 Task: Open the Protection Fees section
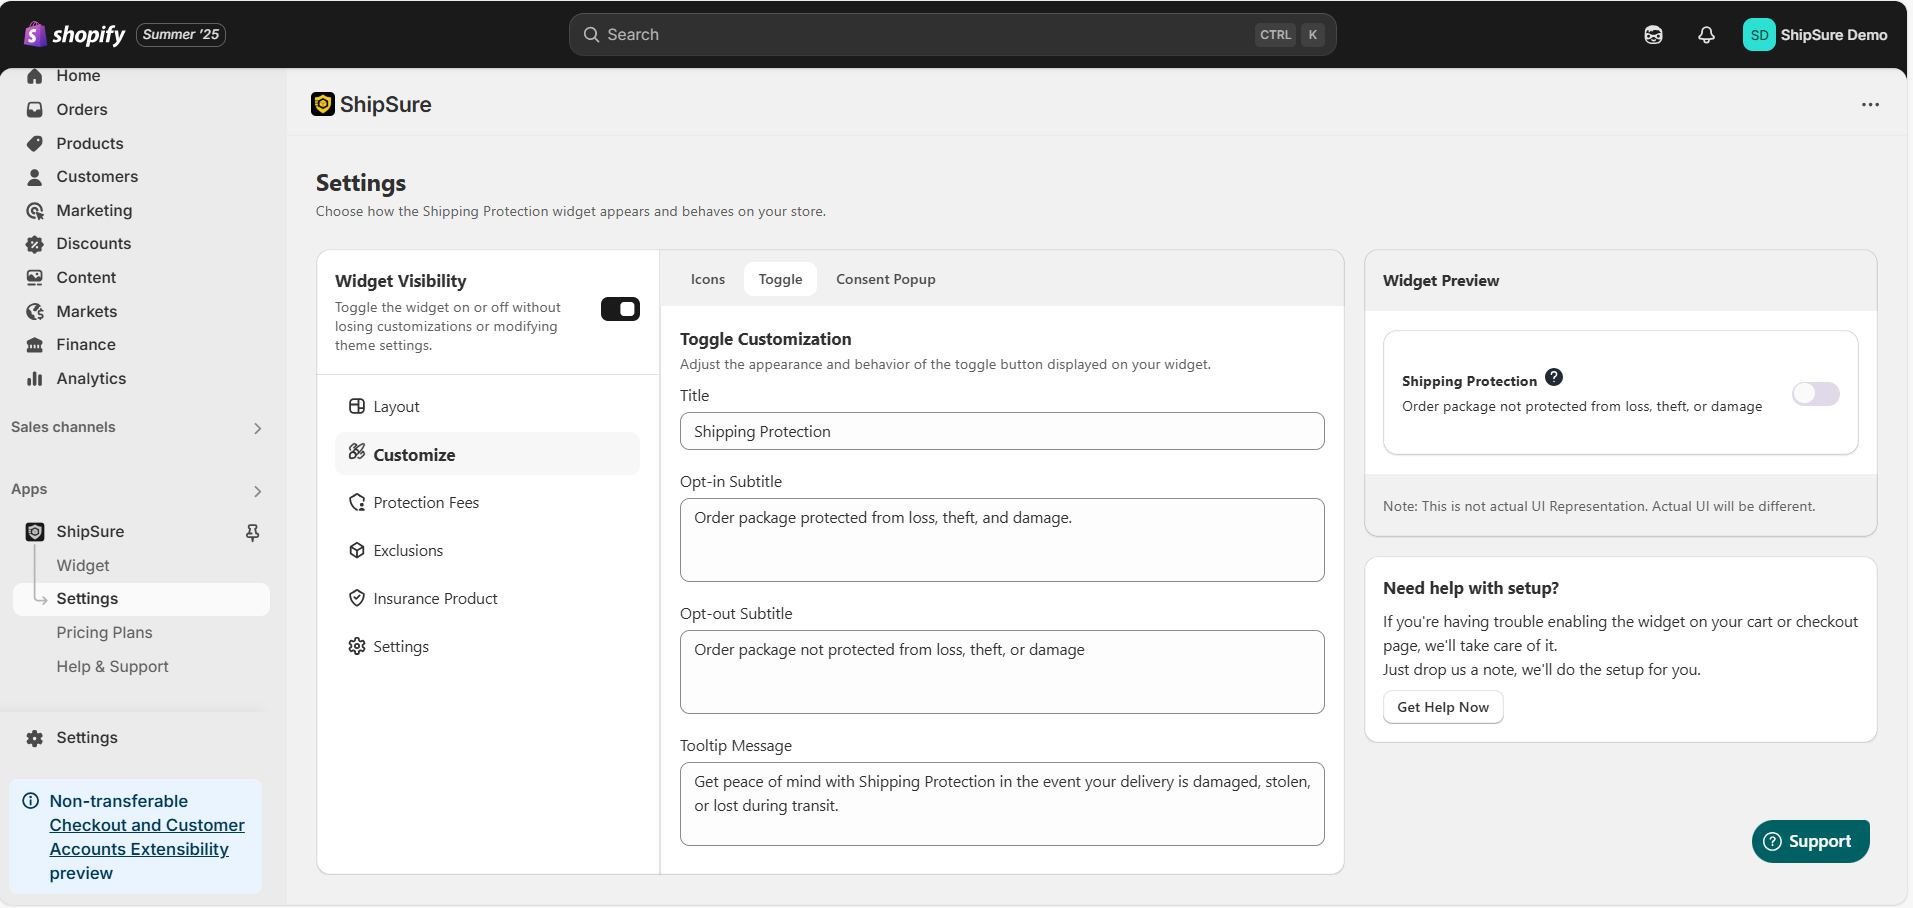[x=487, y=503]
